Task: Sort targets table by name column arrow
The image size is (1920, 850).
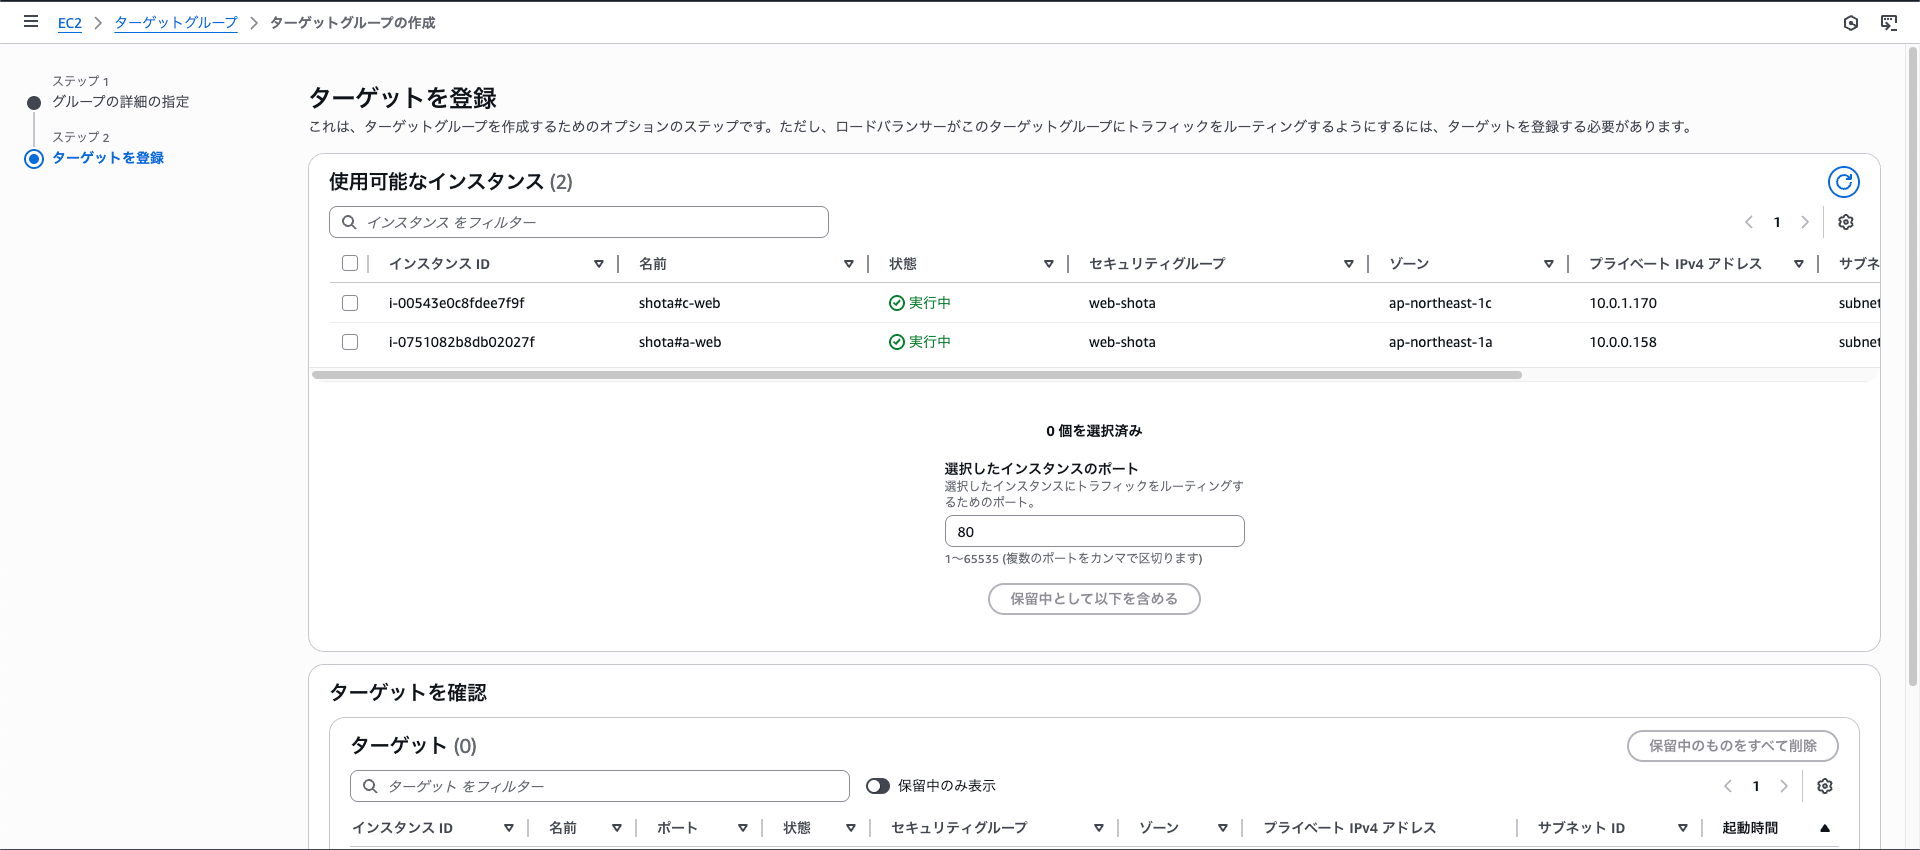Action: (x=617, y=828)
